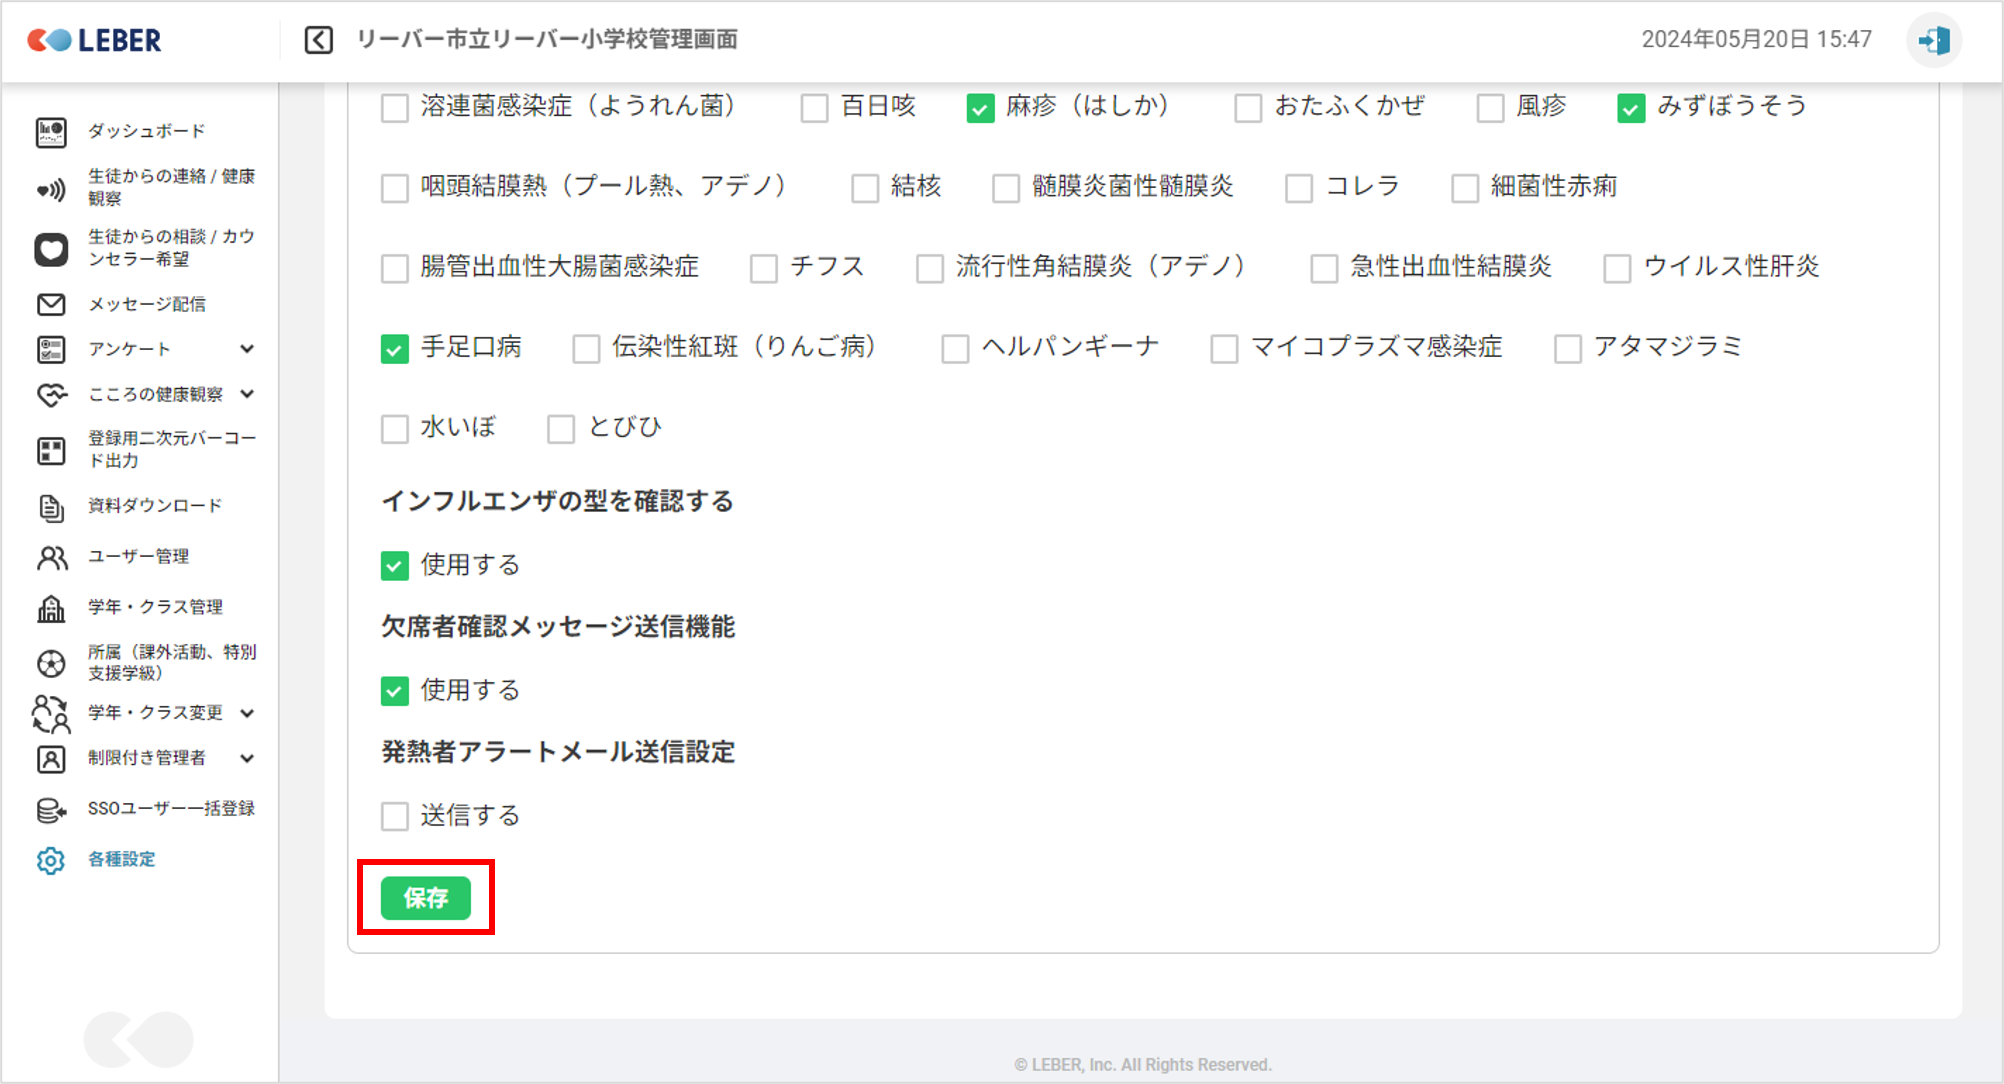Click the logout icon at top right
Image resolution: width=2004 pixels, height=1084 pixels.
coord(1934,40)
